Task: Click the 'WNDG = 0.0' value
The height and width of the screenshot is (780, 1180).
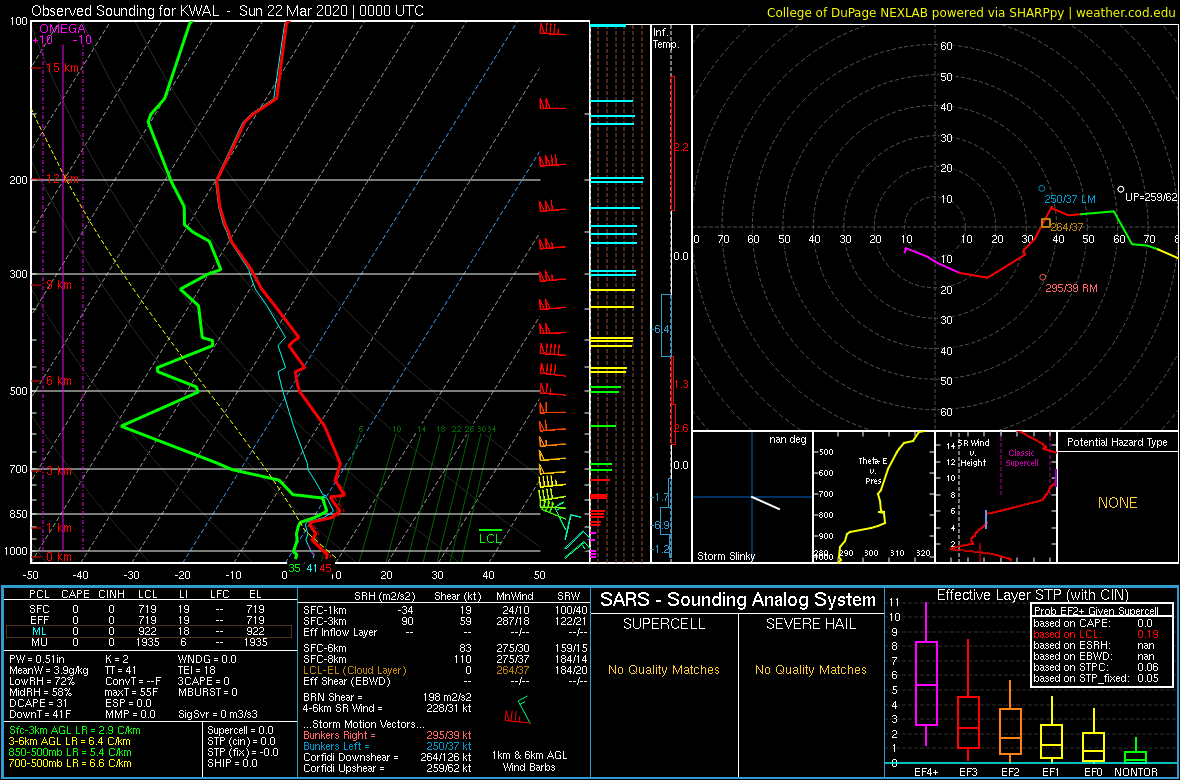Action: click(208, 659)
